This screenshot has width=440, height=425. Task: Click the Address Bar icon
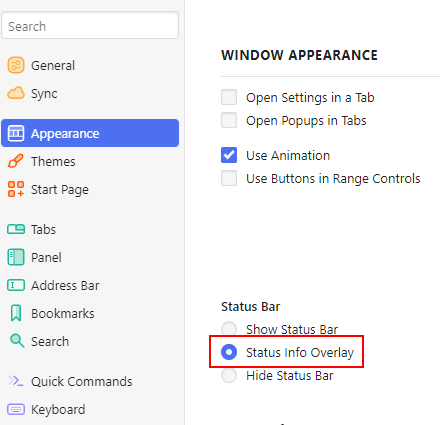point(16,285)
